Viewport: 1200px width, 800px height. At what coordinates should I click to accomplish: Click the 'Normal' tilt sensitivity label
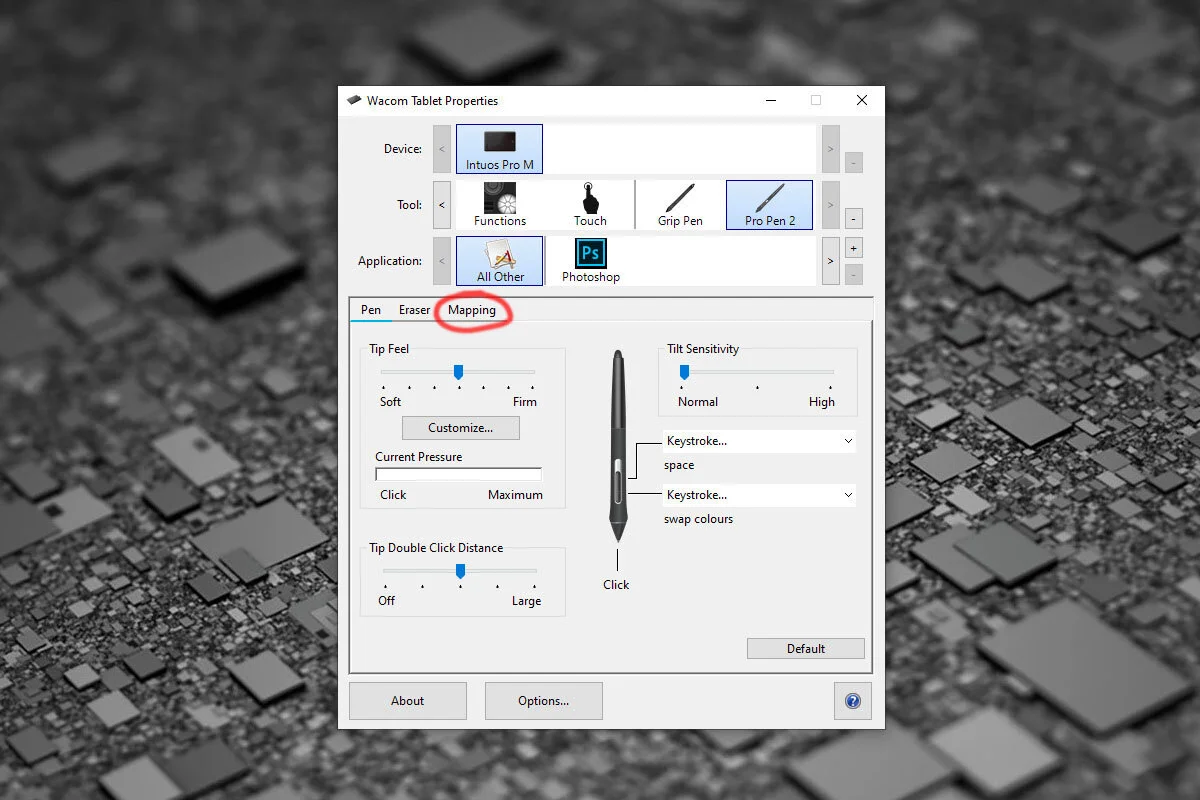click(698, 402)
